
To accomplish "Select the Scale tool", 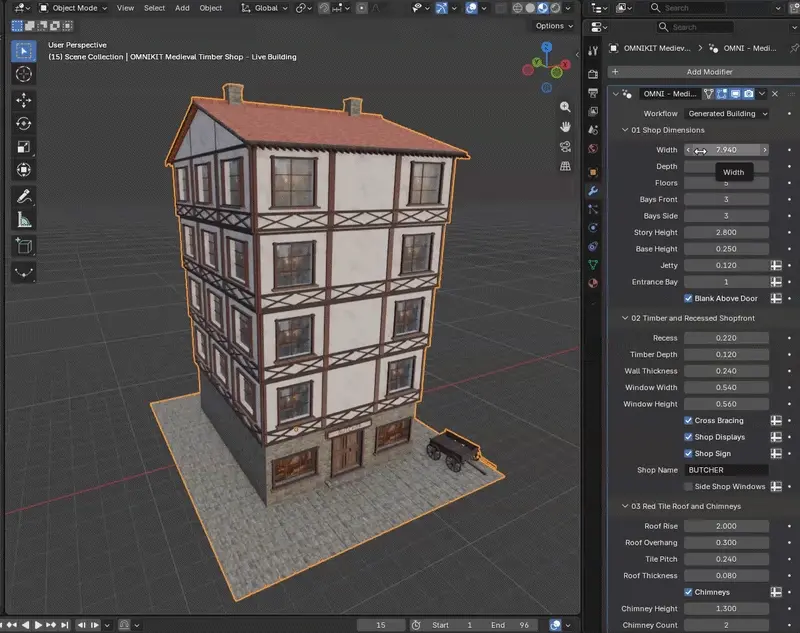I will pos(23,147).
